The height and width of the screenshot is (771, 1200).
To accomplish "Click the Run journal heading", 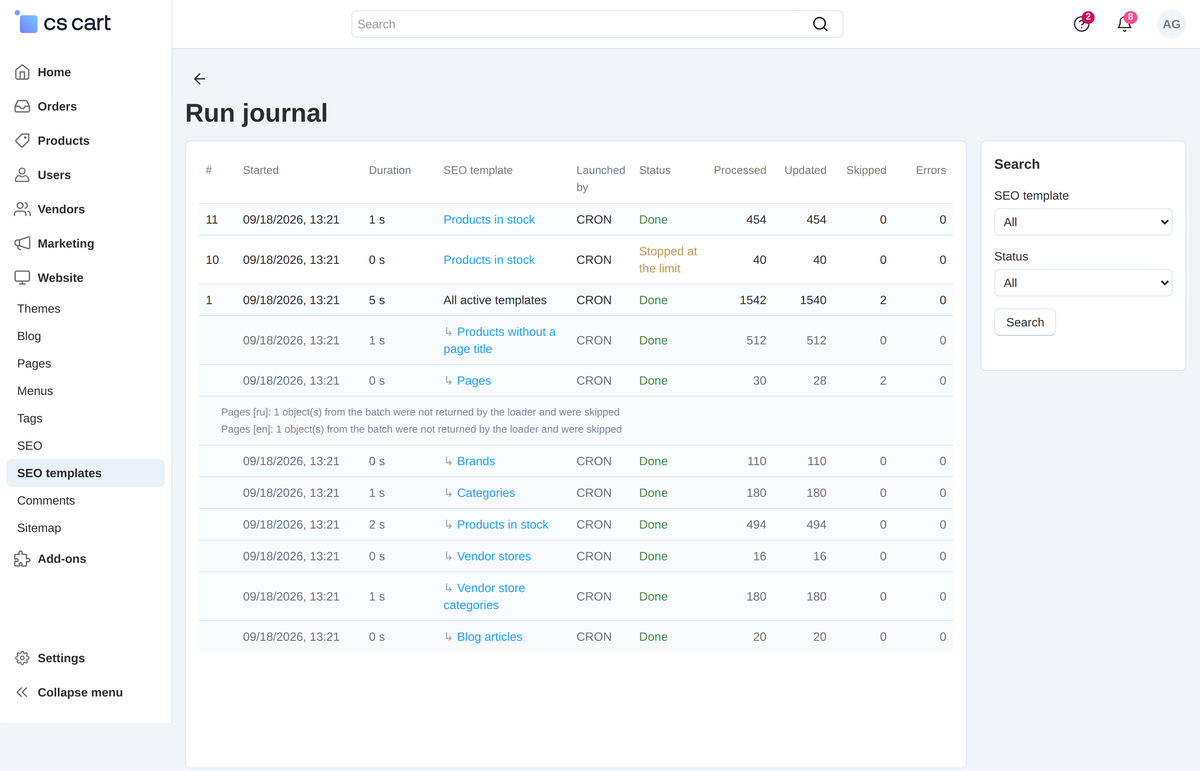I will tap(257, 113).
